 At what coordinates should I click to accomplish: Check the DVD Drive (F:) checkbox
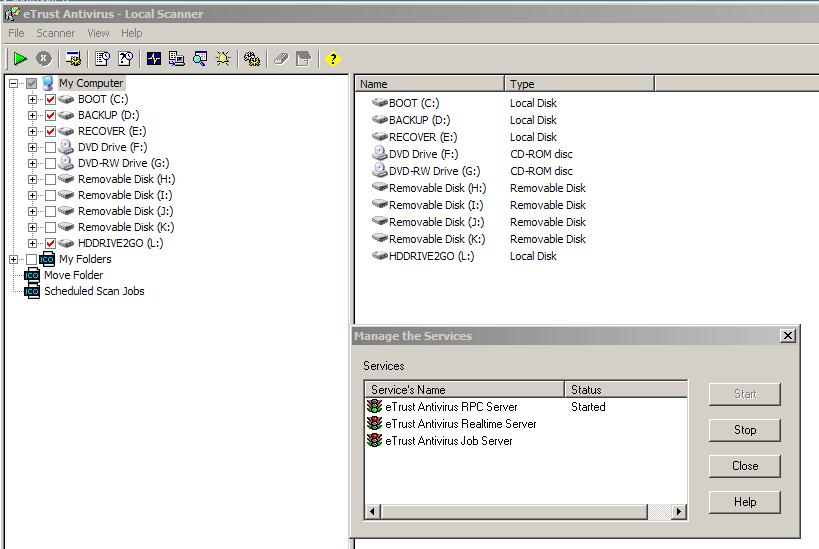50,148
